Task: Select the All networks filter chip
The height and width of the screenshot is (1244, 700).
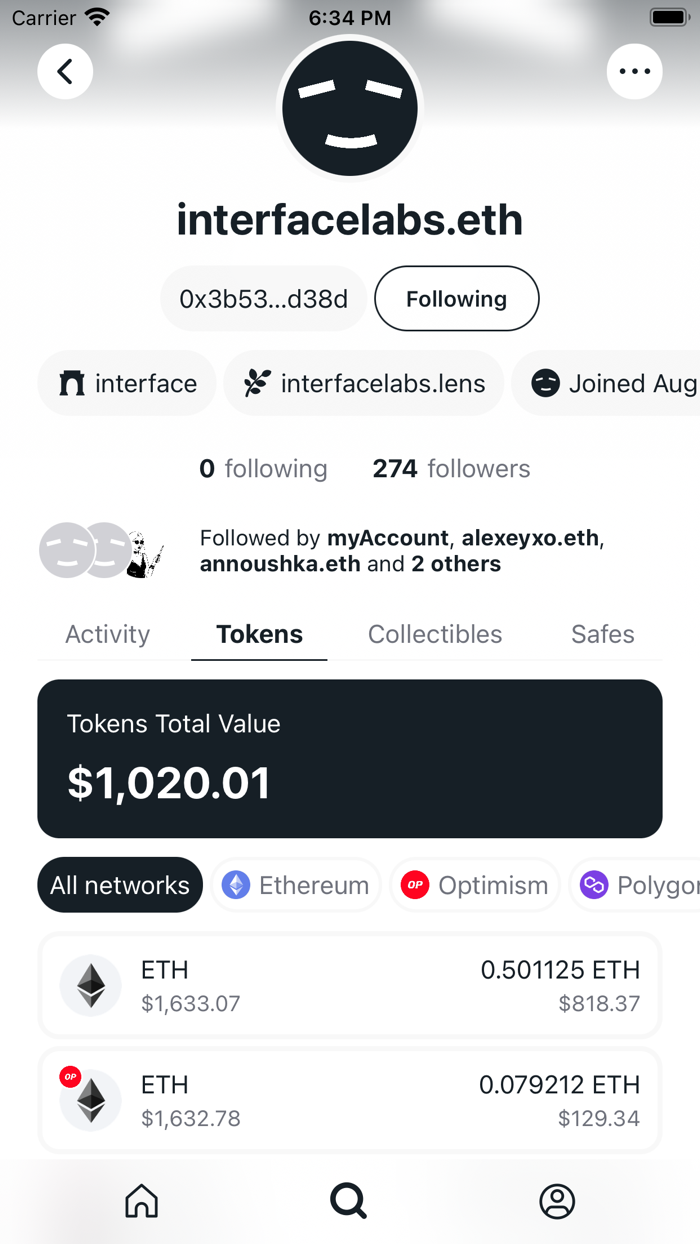Action: pyautogui.click(x=119, y=884)
